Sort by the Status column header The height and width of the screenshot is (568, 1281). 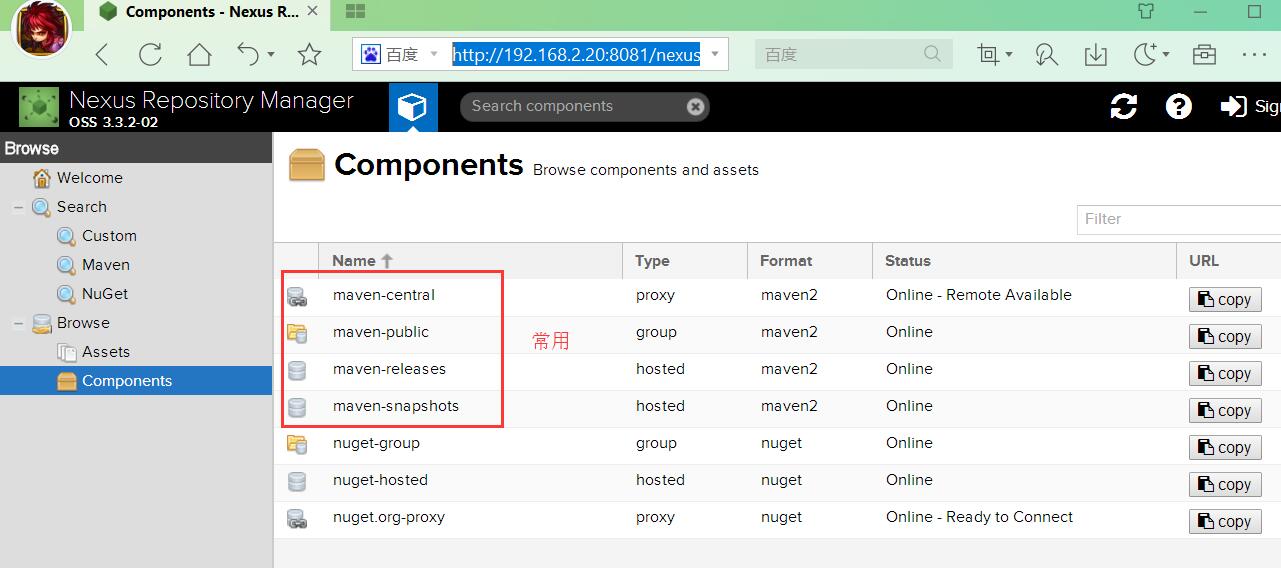1024,260
